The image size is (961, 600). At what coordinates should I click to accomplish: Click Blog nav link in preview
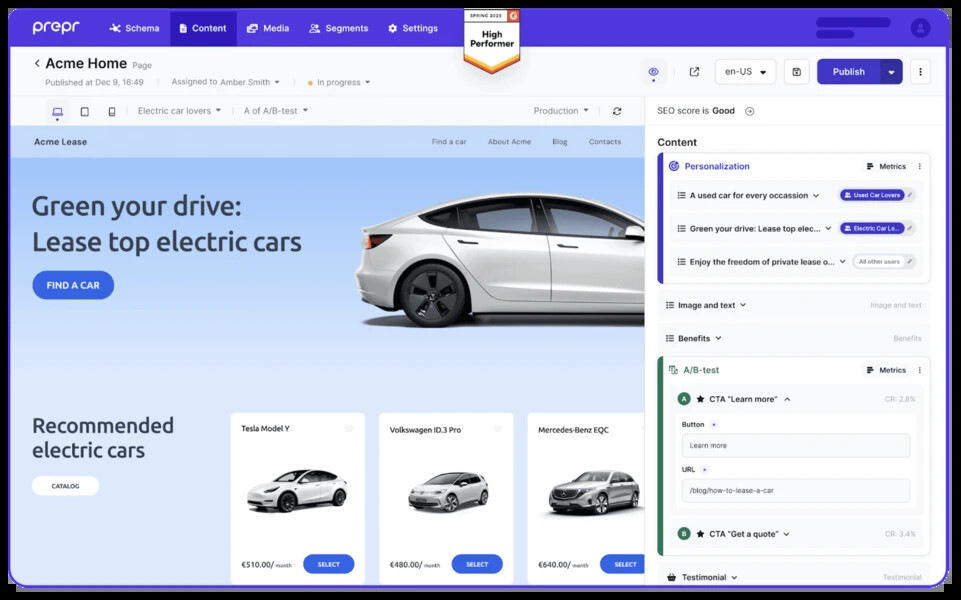[560, 142]
